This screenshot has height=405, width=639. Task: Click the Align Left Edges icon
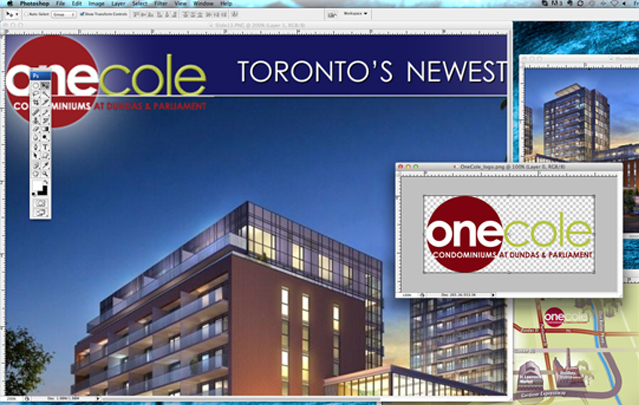pos(159,14)
